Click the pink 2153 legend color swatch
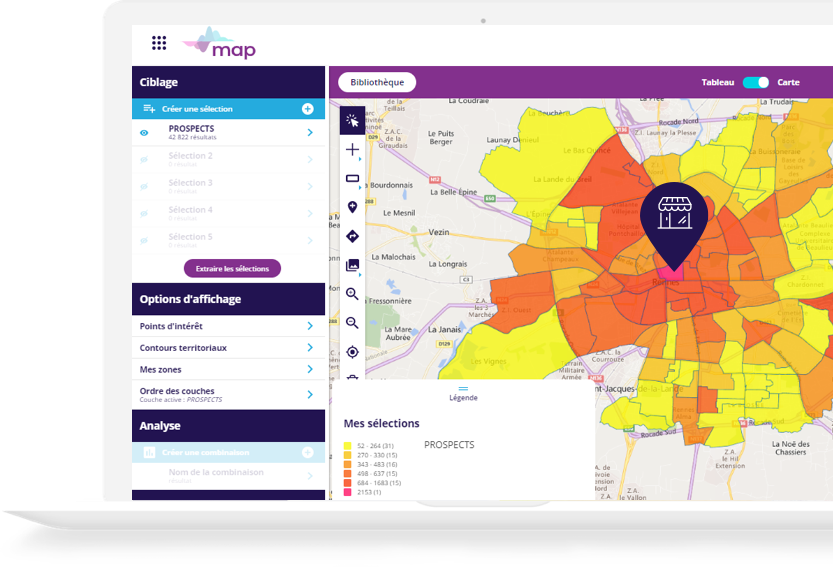Viewport: 833px width, 567px height. [x=348, y=492]
